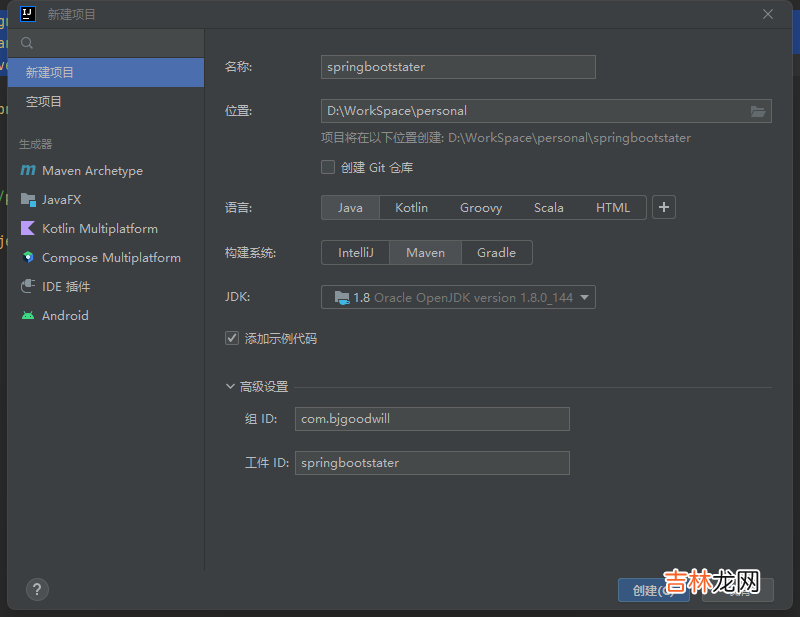The height and width of the screenshot is (617, 800).
Task: Click the folder browse icon in 位置 field
Action: 757,111
